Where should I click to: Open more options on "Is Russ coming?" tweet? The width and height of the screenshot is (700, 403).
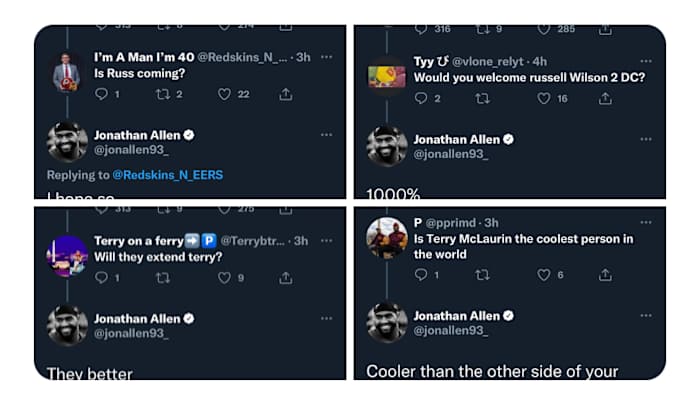(326, 58)
